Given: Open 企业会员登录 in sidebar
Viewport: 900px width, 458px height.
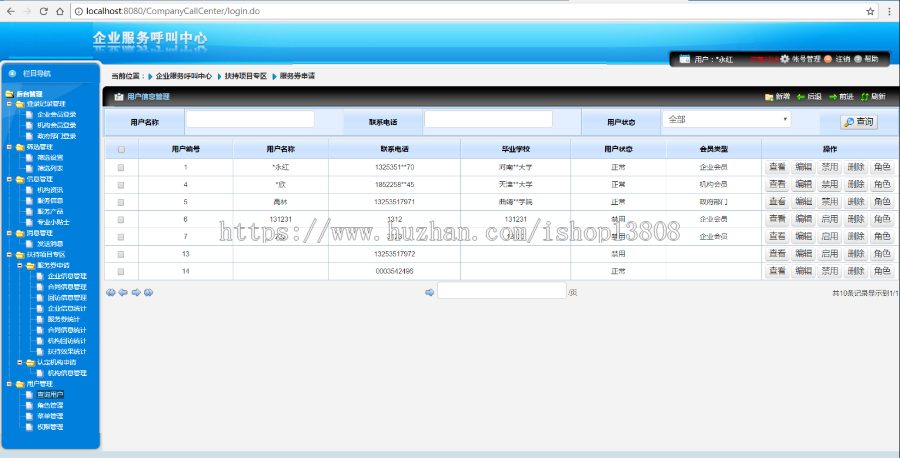Looking at the screenshot, I should (x=56, y=115).
